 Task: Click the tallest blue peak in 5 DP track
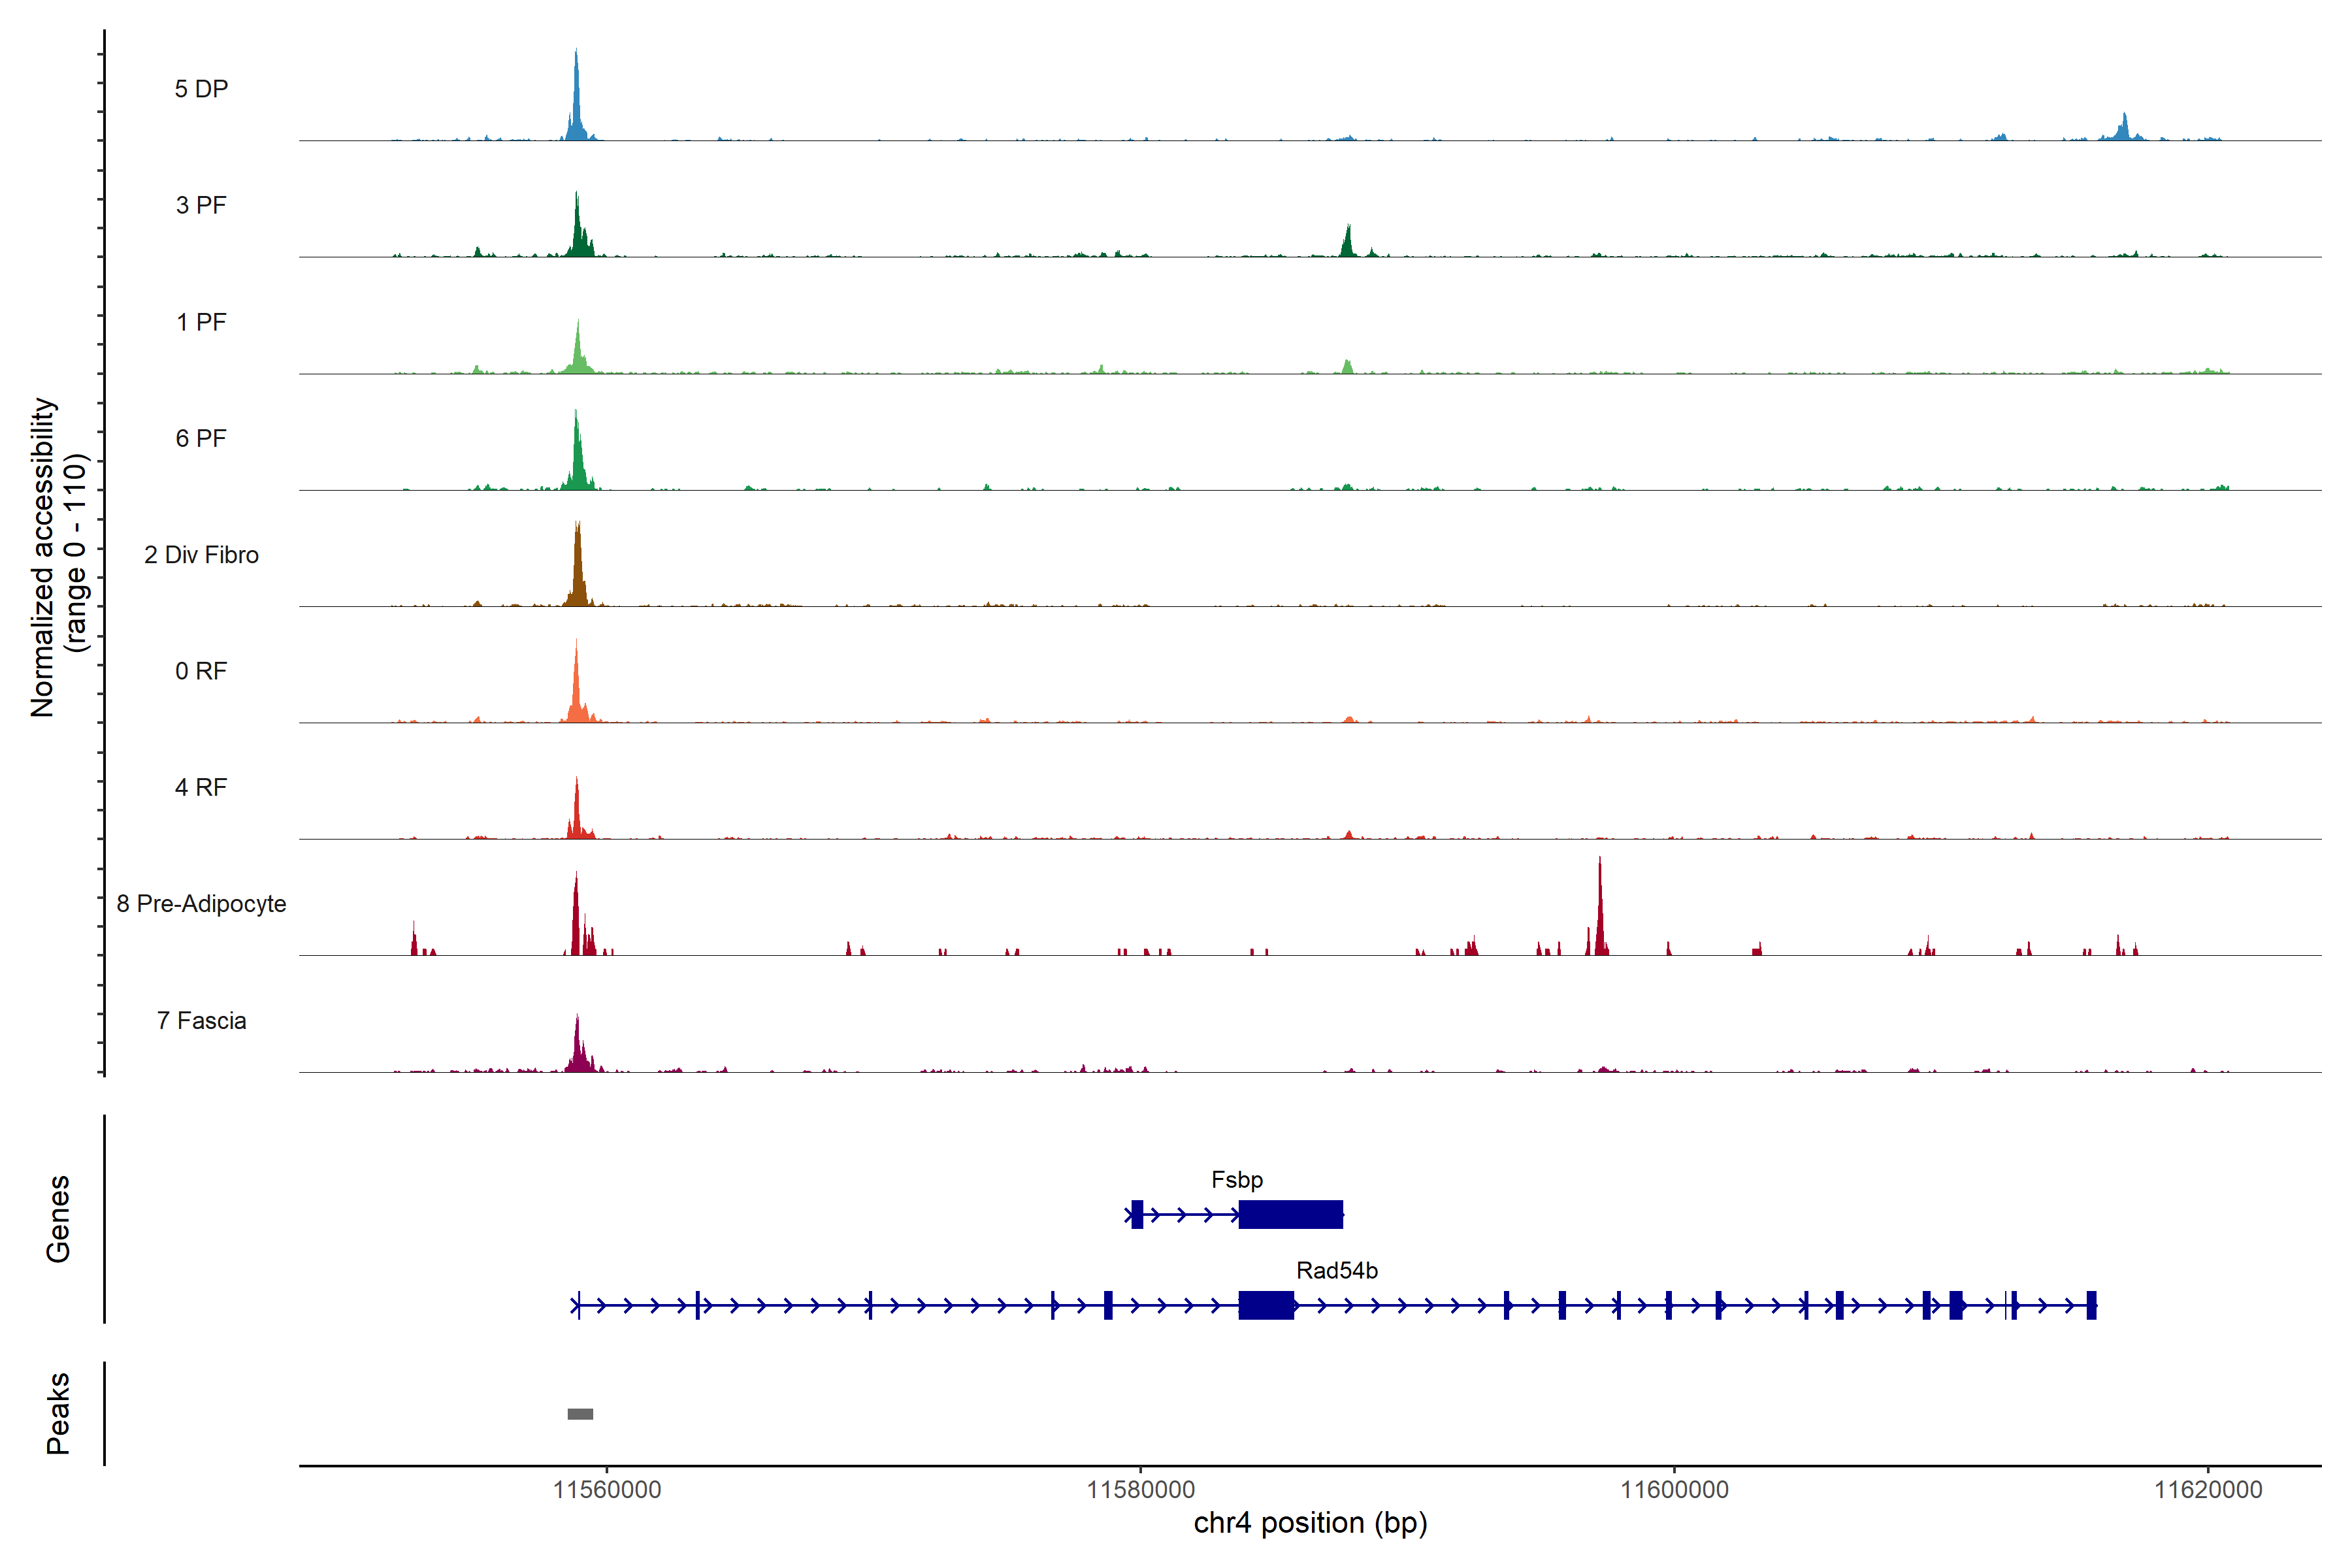(x=576, y=100)
